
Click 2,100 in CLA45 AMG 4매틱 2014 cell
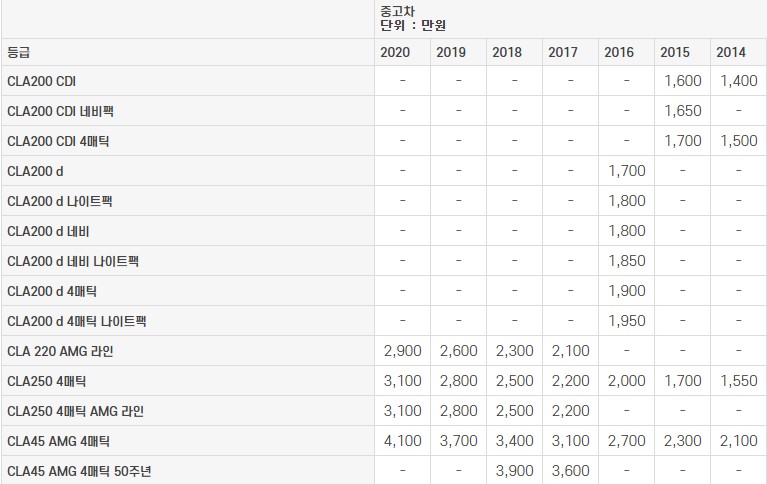tap(739, 441)
